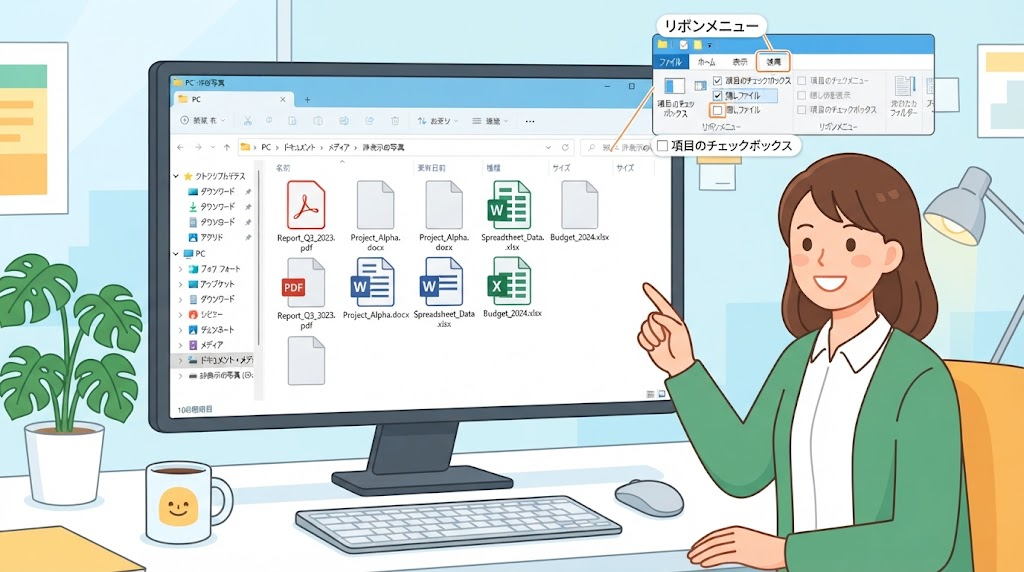Click the folder options icon in ribbon callout
Viewport: 1024px width, 572px height.
click(904, 86)
